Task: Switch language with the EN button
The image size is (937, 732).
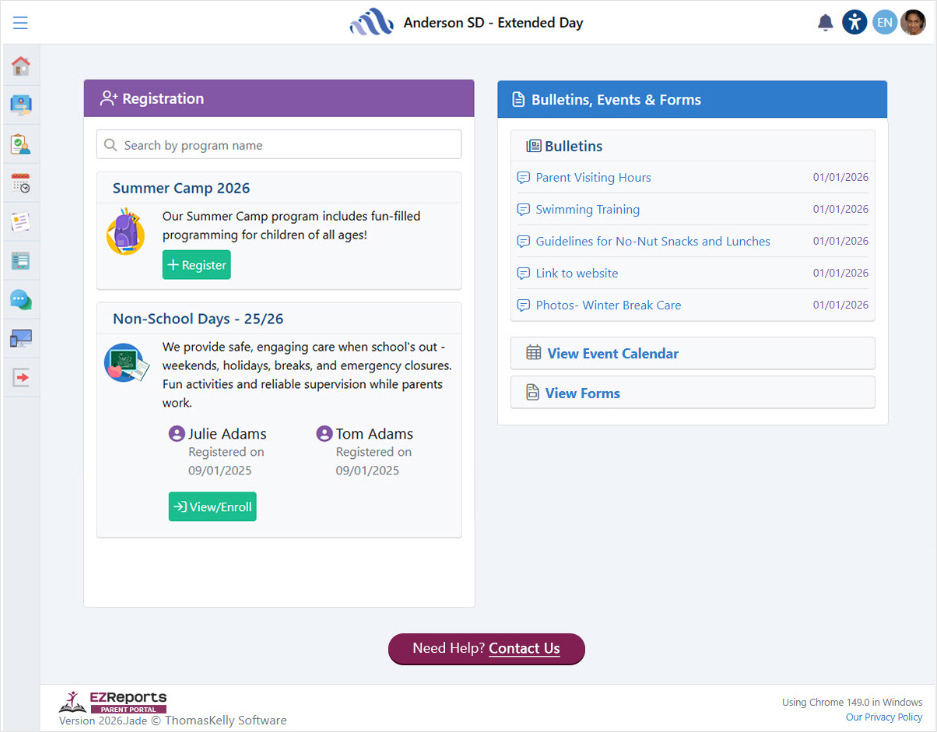Action: (x=884, y=23)
